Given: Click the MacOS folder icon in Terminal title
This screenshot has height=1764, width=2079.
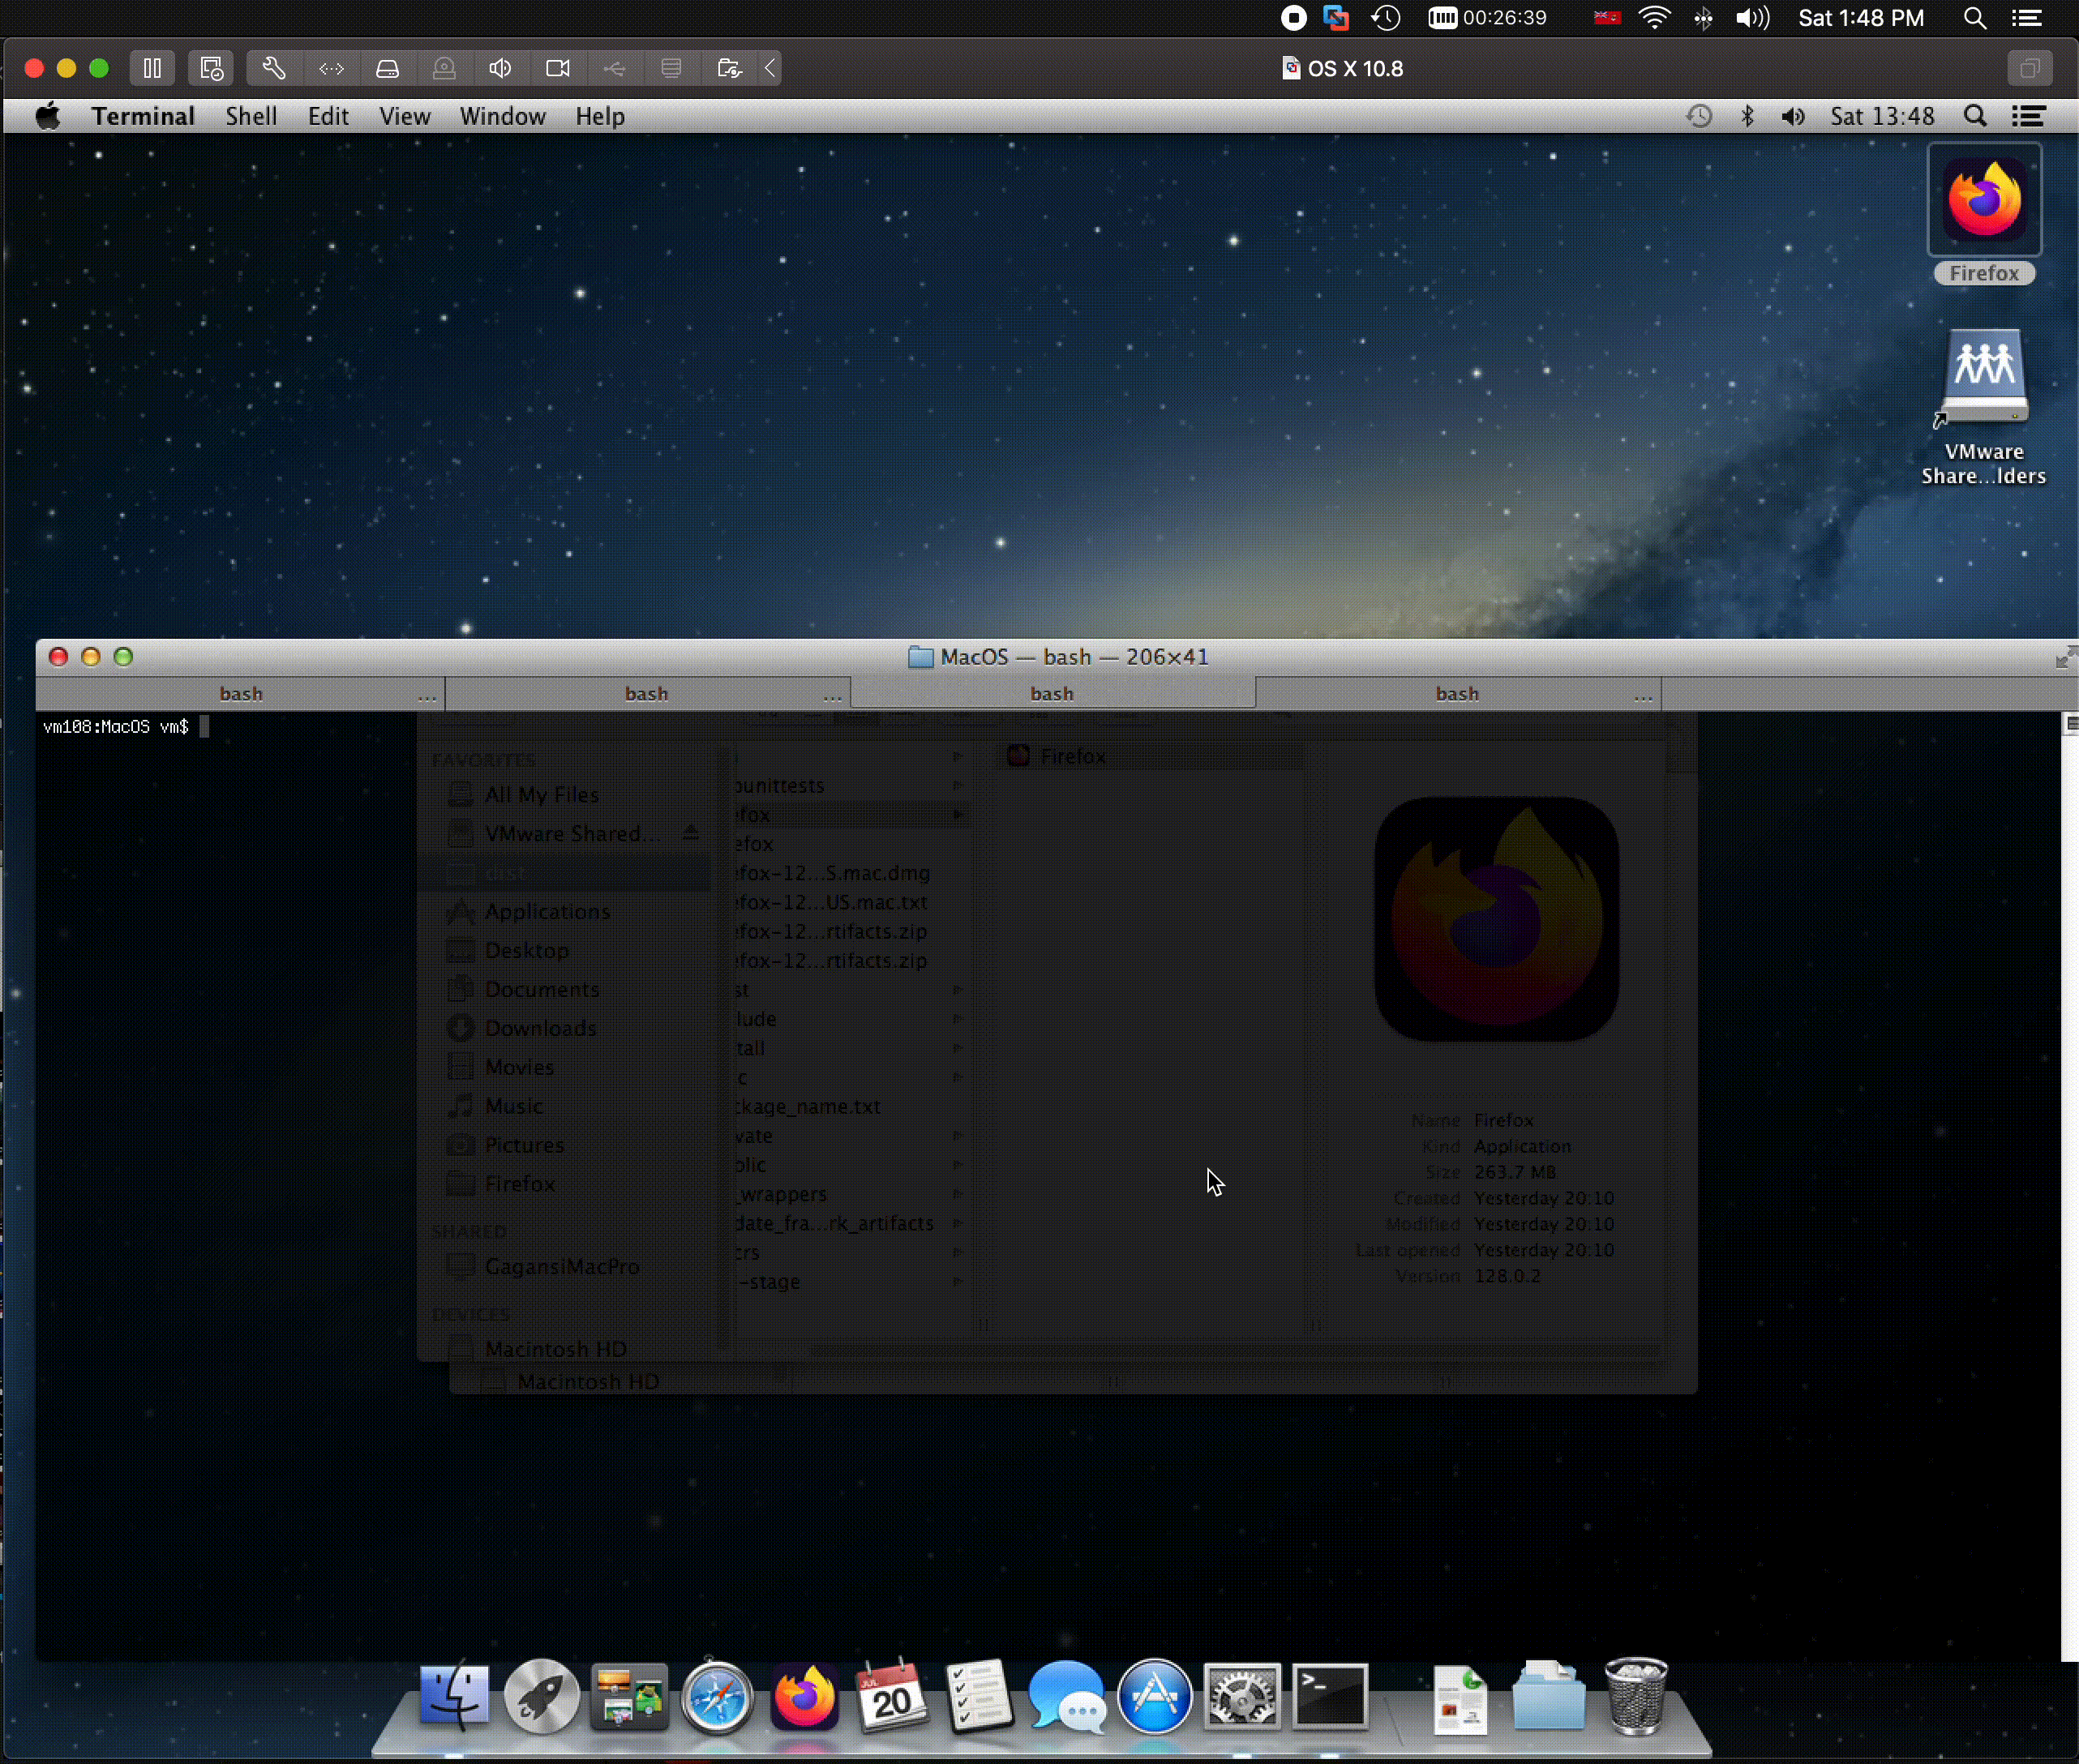Looking at the screenshot, I should pos(920,657).
